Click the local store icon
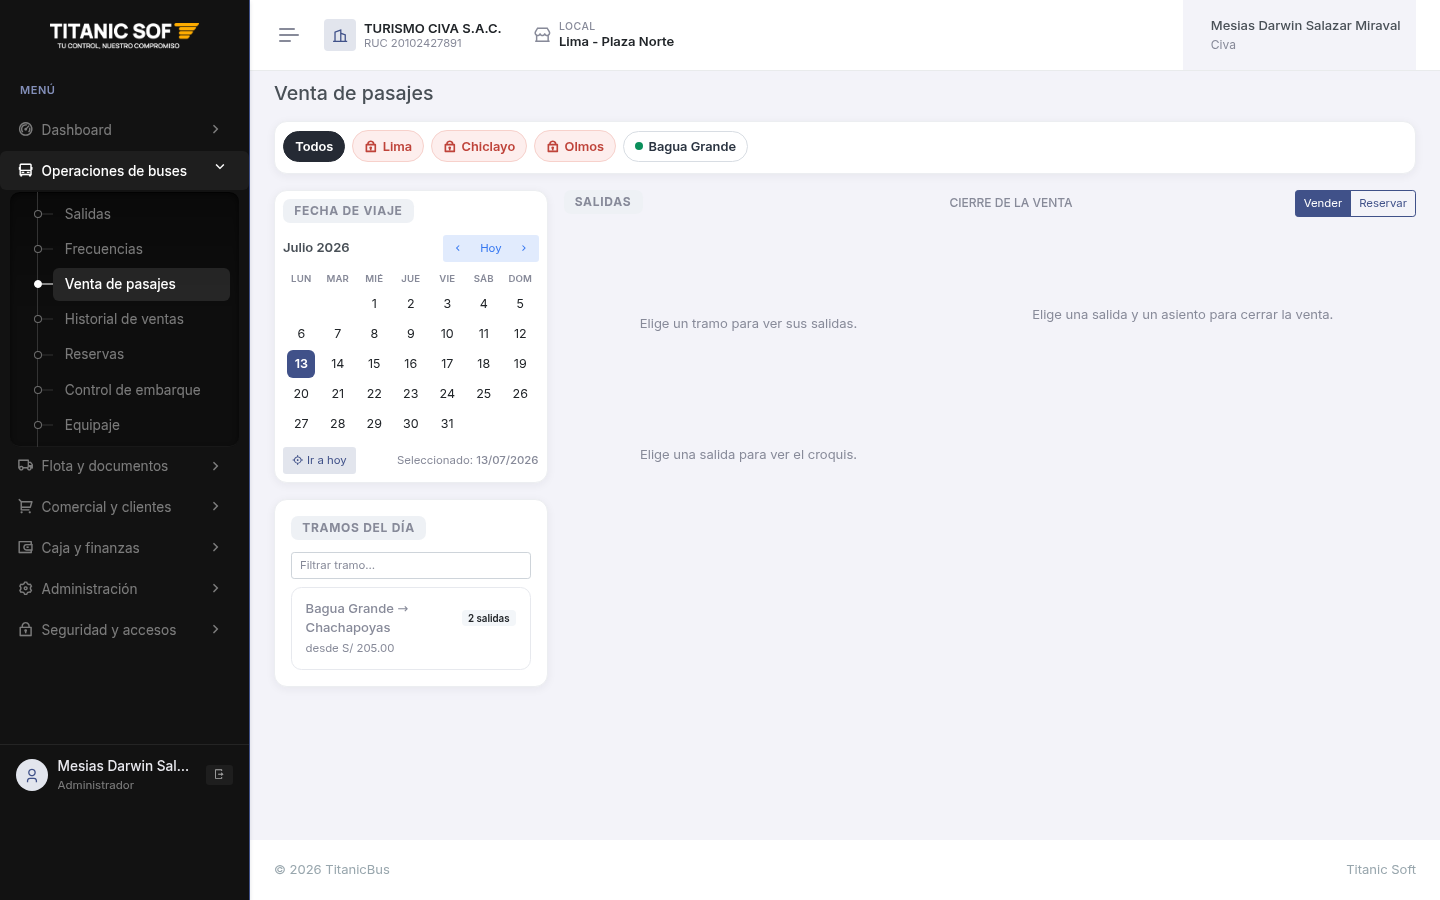The width and height of the screenshot is (1440, 900). pyautogui.click(x=542, y=35)
